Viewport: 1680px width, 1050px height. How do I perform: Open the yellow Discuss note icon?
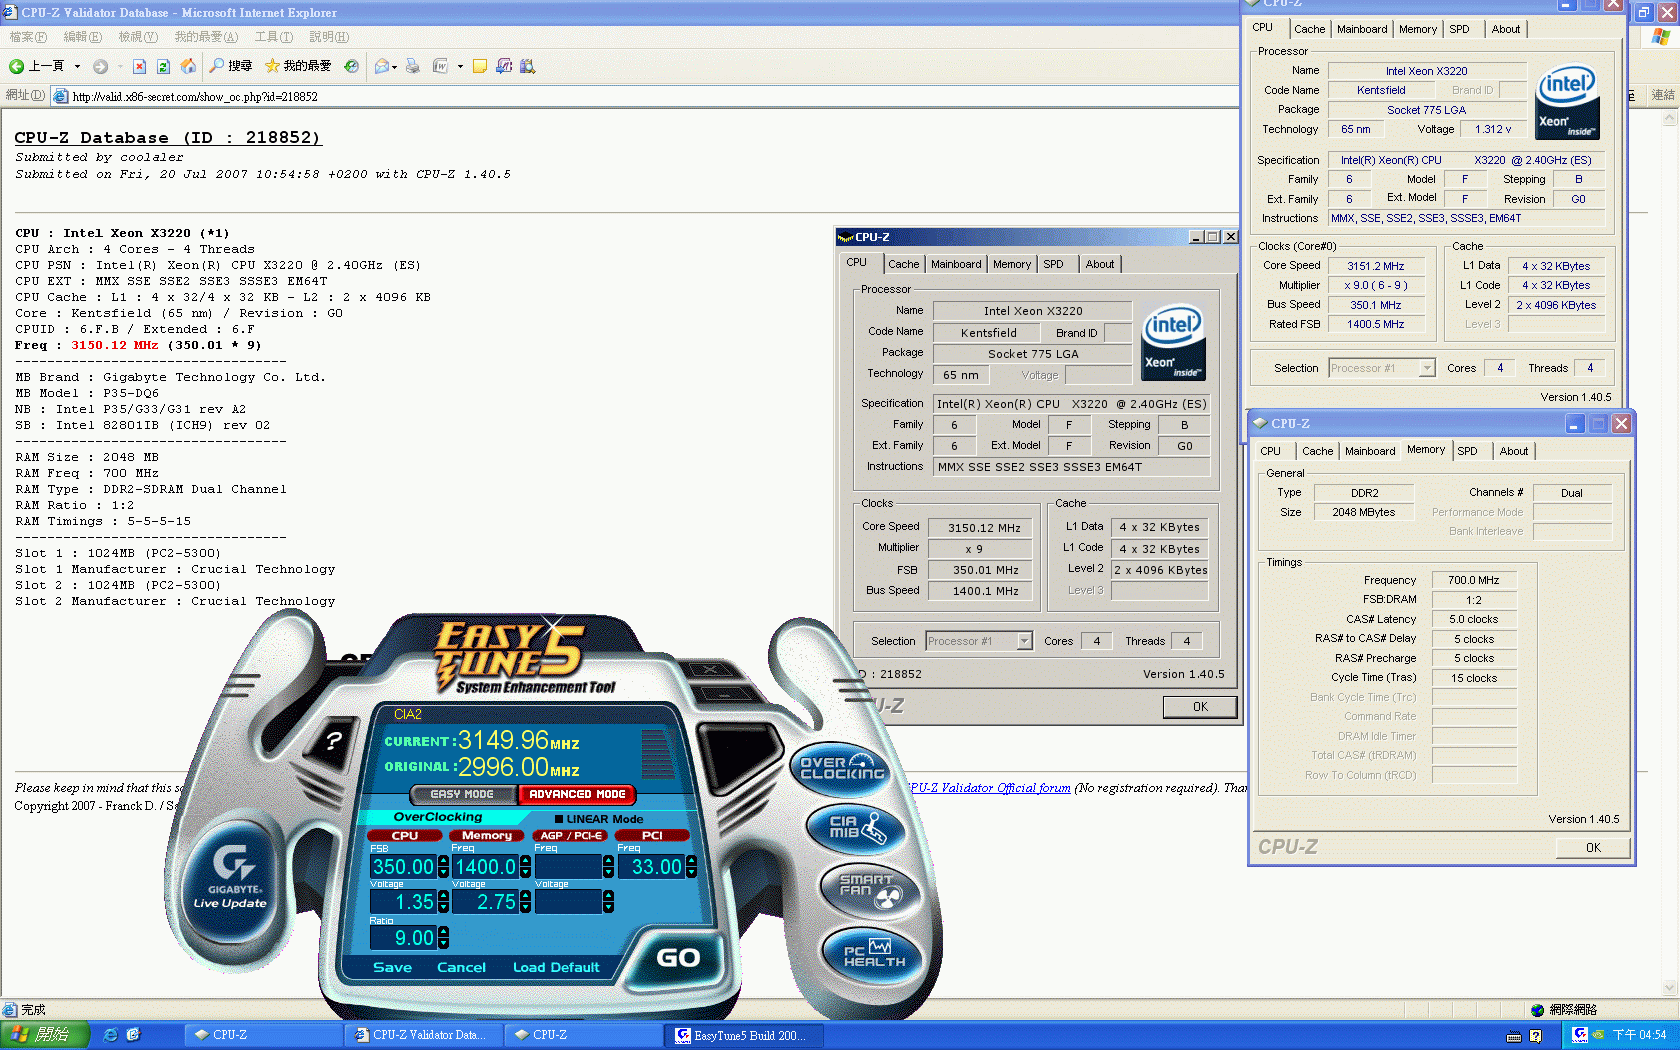(480, 67)
